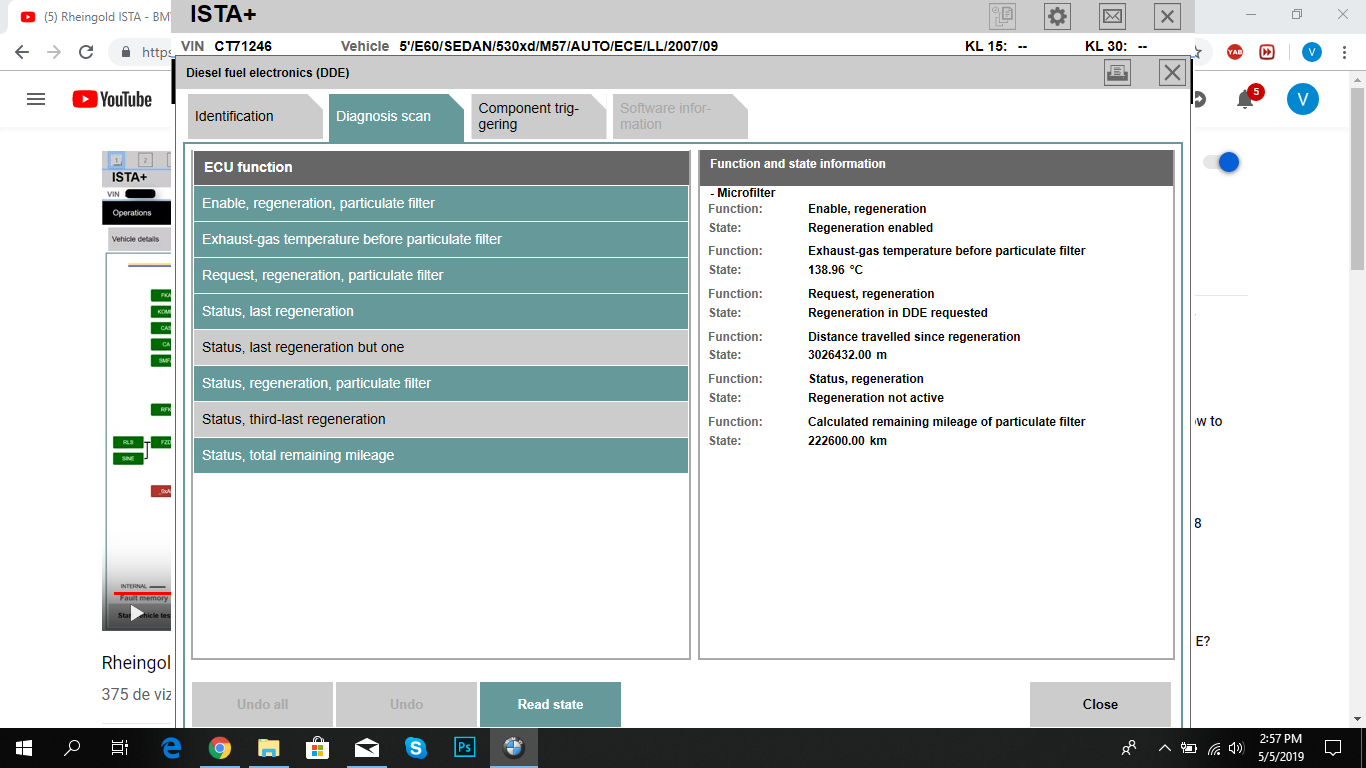The width and height of the screenshot is (1366, 768).
Task: Open ISTA+ settings gear icon
Action: tap(1057, 16)
